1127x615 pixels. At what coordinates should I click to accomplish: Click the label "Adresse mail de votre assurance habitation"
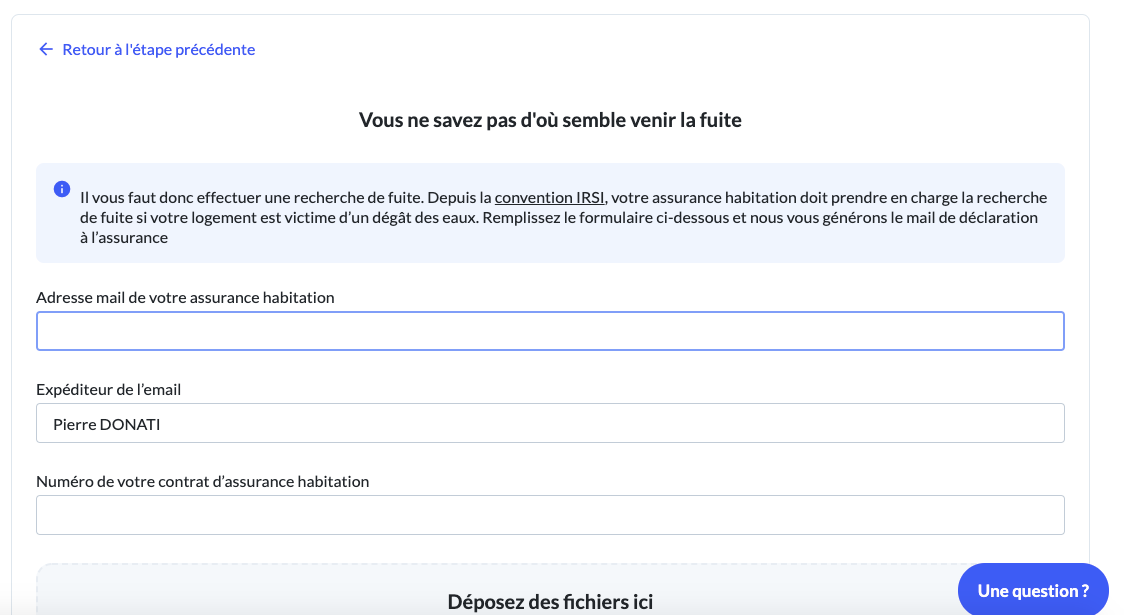tap(185, 297)
